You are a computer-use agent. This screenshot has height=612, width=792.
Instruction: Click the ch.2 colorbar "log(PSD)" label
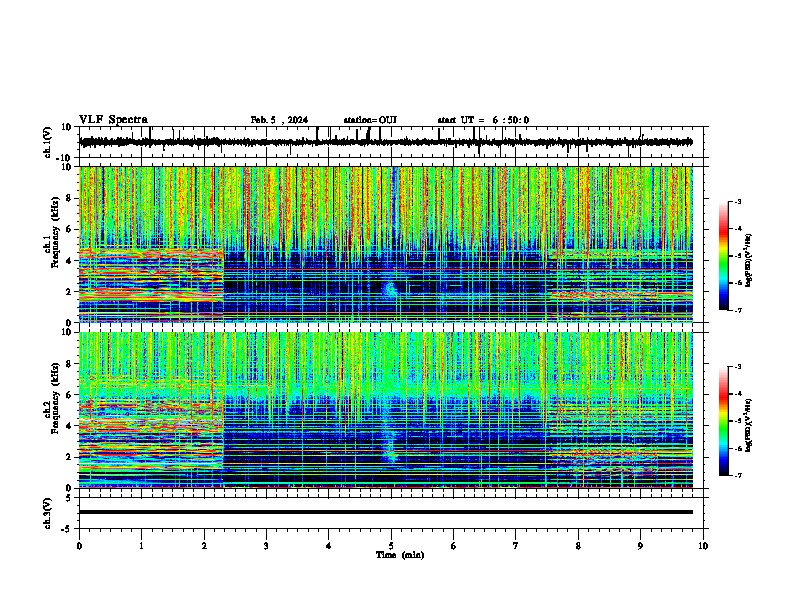point(749,425)
